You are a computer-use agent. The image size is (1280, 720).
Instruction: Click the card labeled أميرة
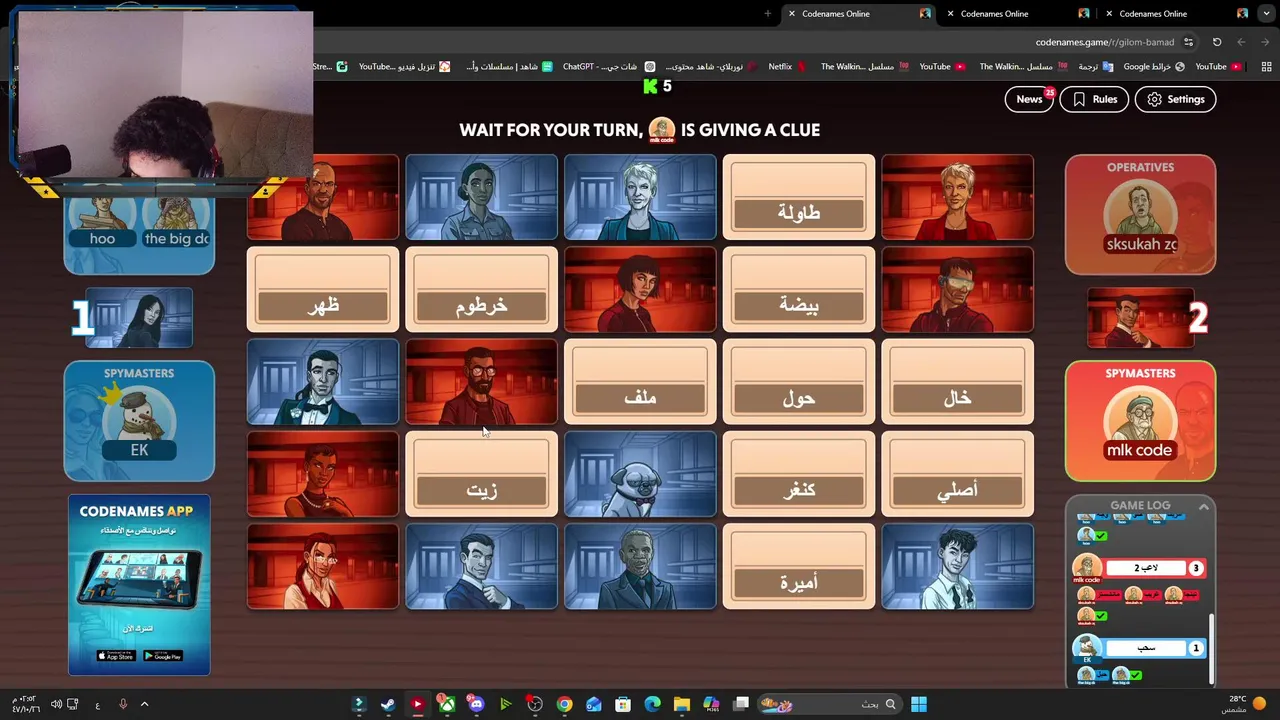pos(798,566)
